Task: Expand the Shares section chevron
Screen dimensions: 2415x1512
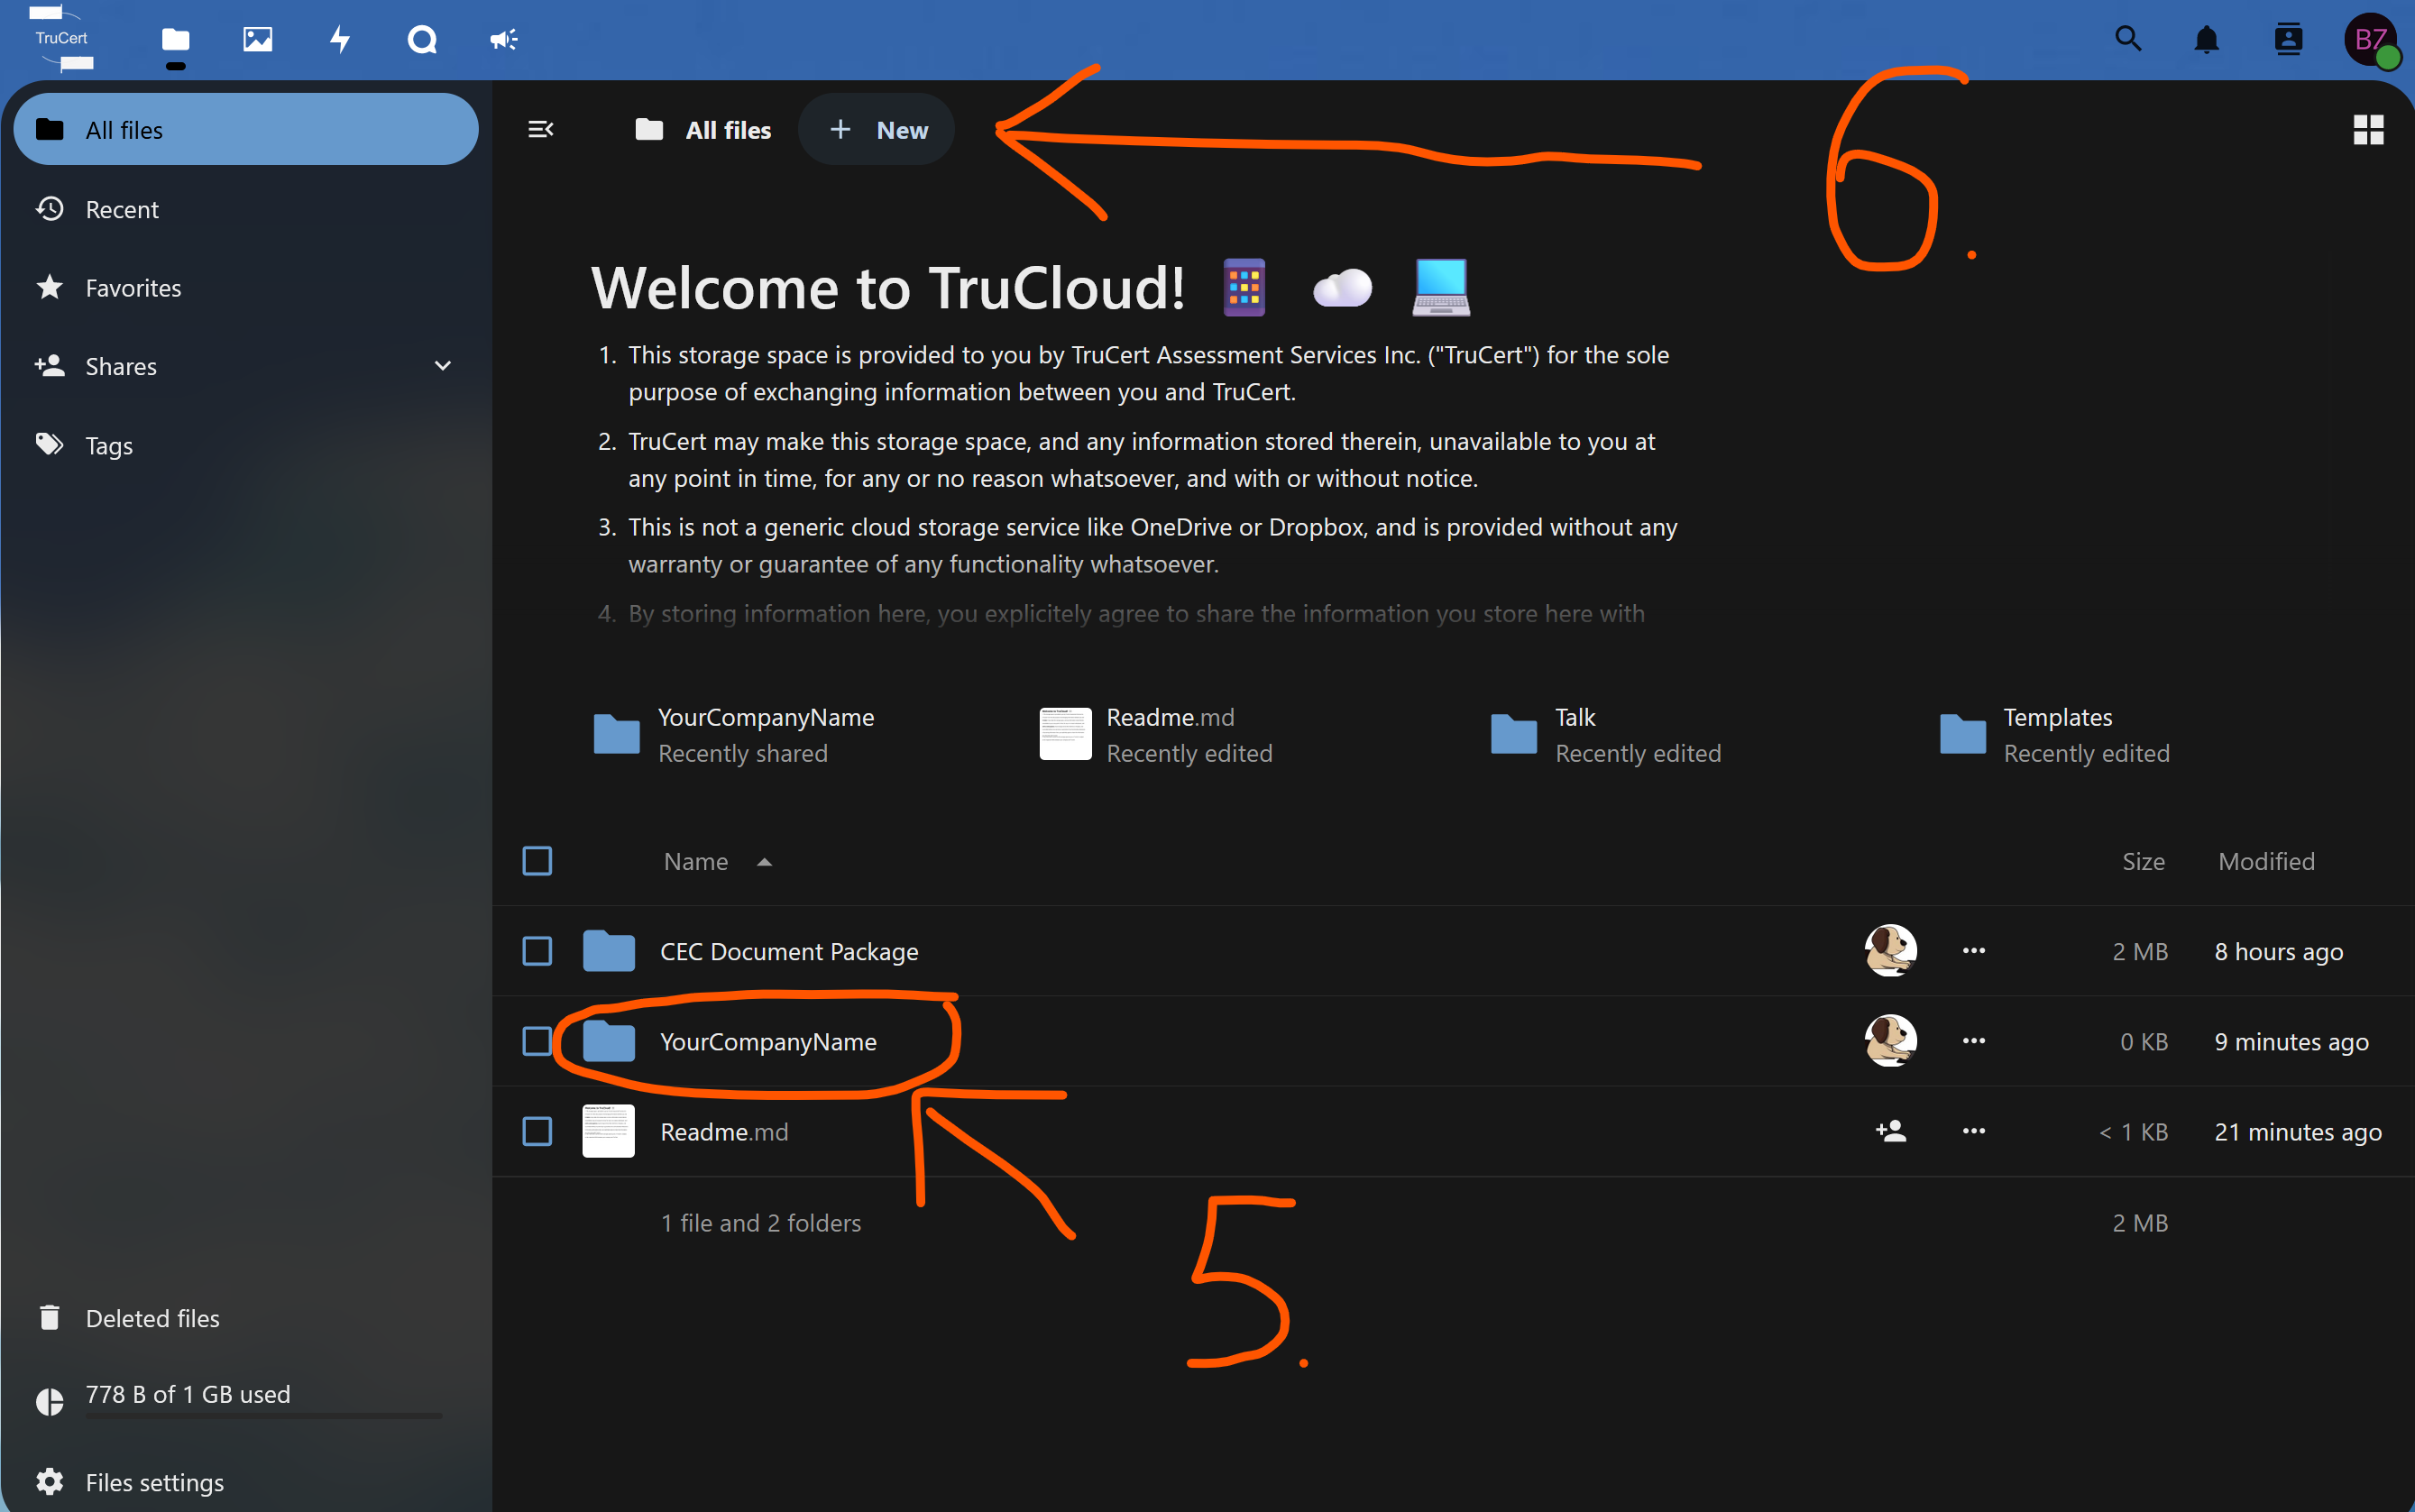Action: coord(442,366)
